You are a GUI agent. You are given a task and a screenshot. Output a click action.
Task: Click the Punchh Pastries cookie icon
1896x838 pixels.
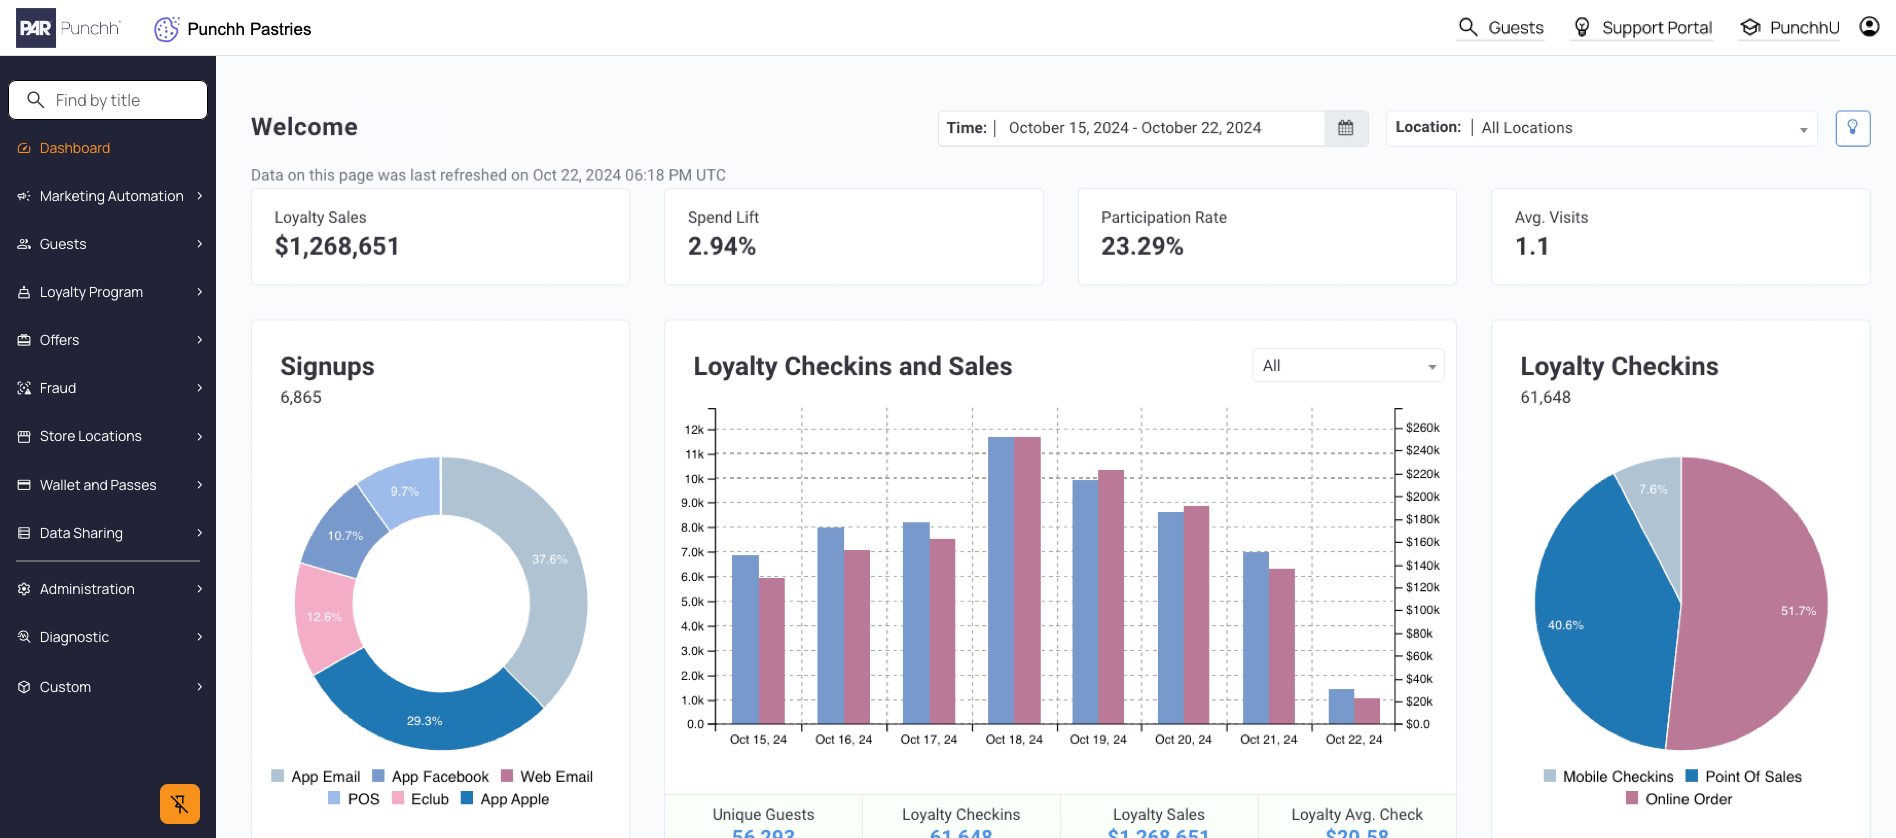[166, 29]
